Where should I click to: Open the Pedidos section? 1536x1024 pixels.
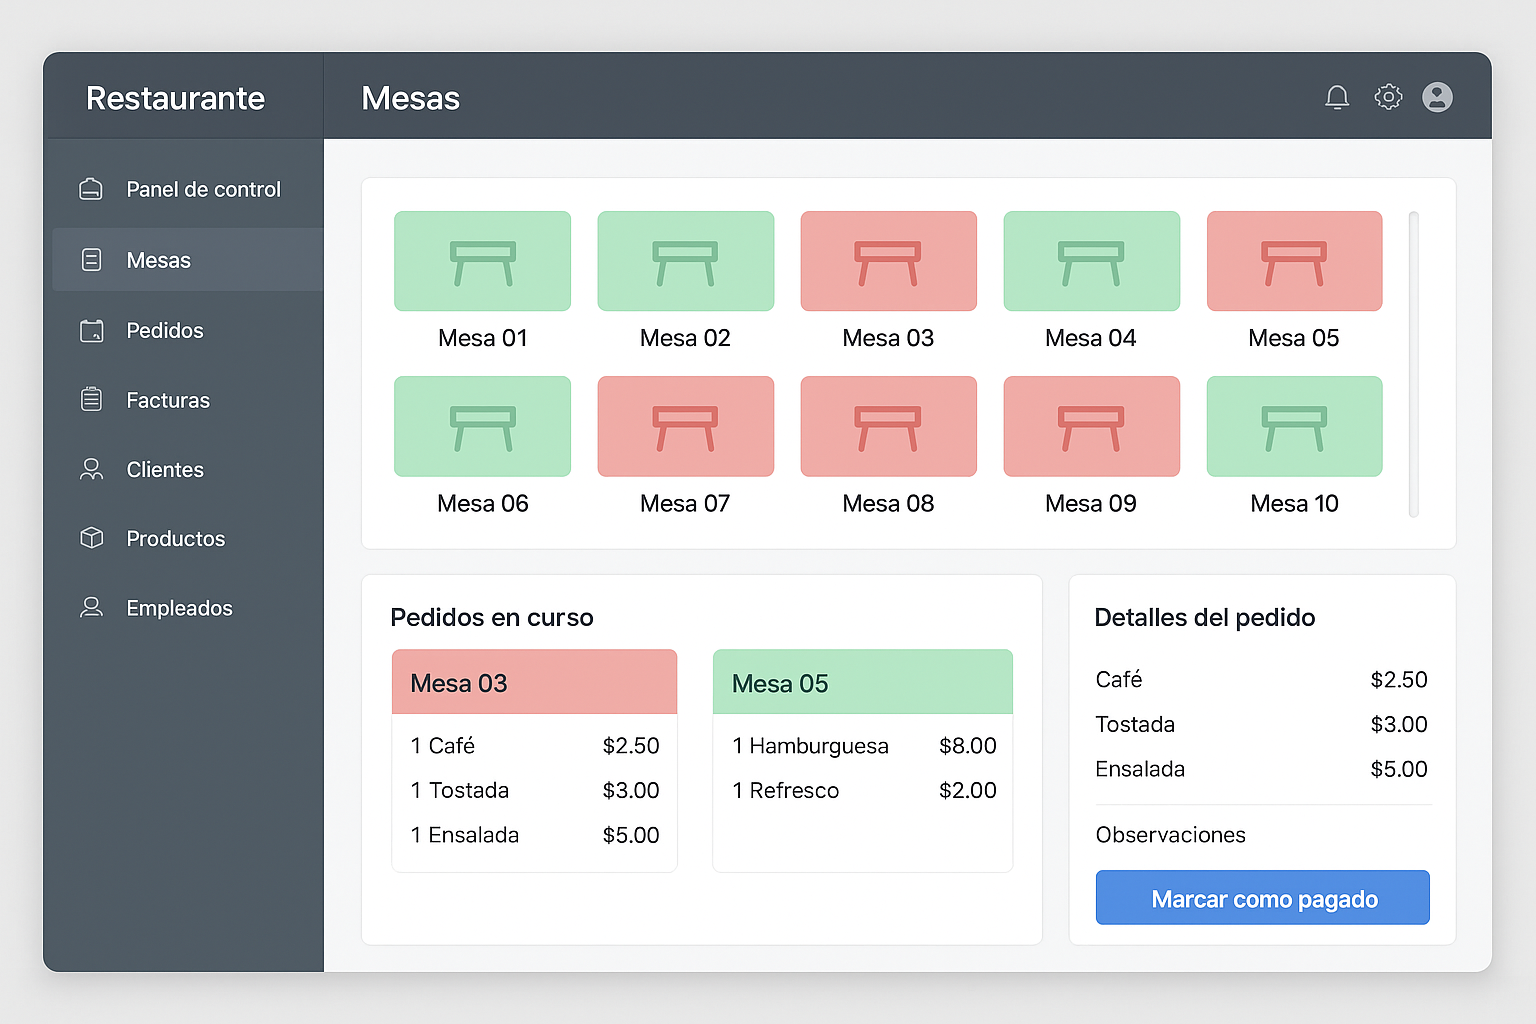click(188, 330)
